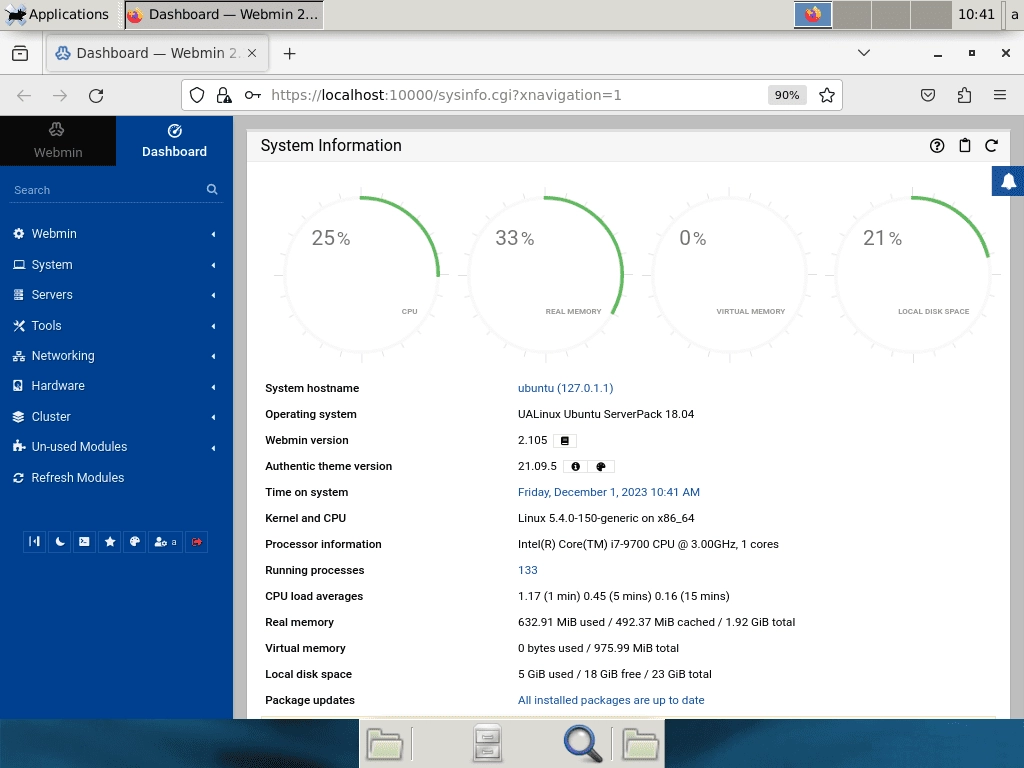The image size is (1024, 768).
Task: Expand the Tools menu category
Action: click(116, 325)
